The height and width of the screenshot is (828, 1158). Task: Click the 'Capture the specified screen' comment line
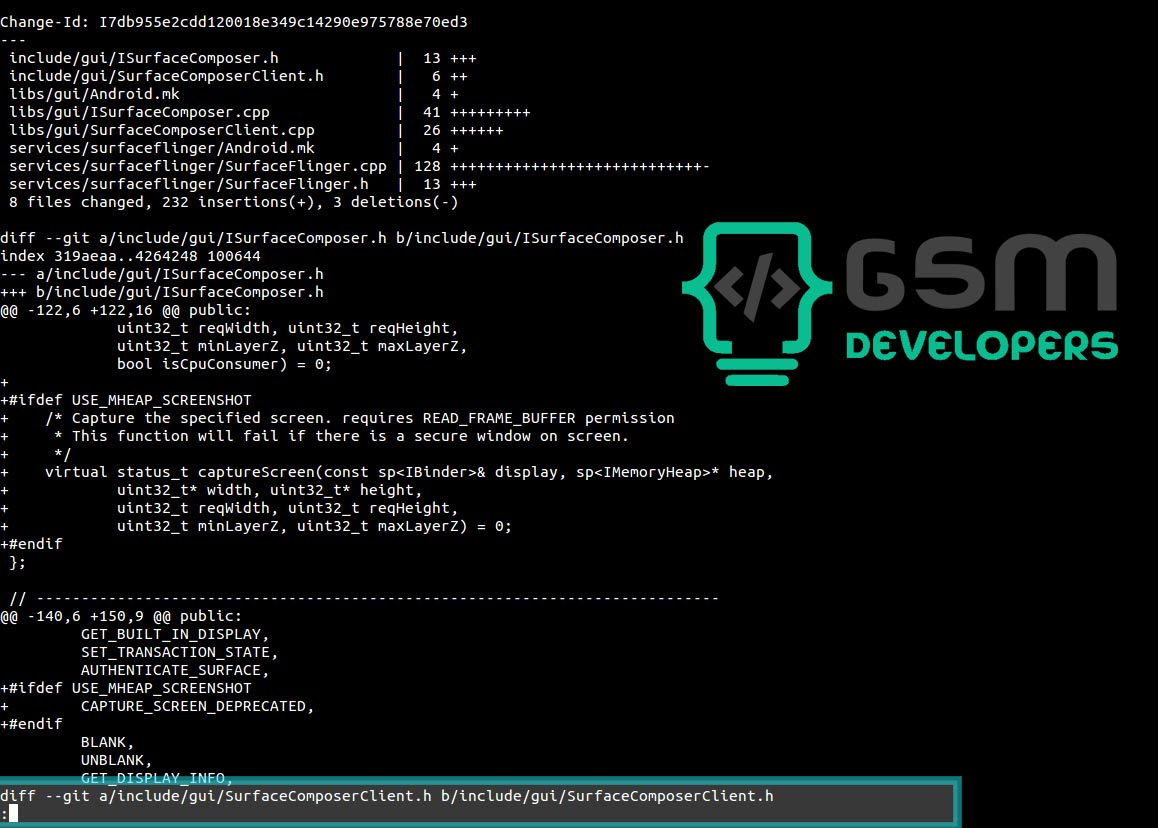click(x=338, y=418)
